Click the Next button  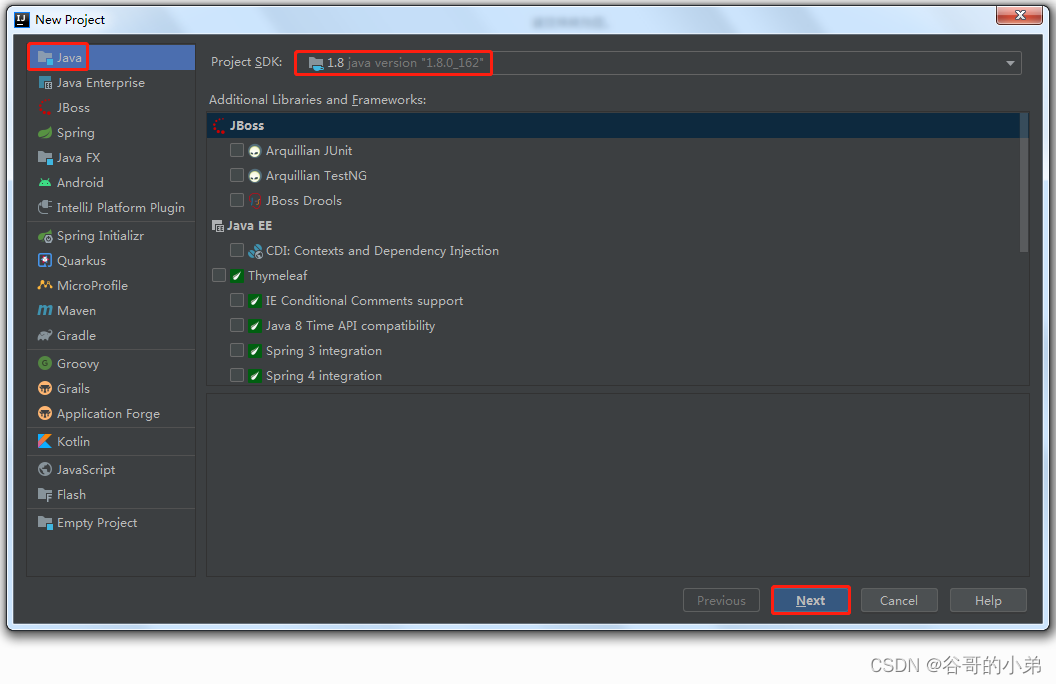[810, 601]
